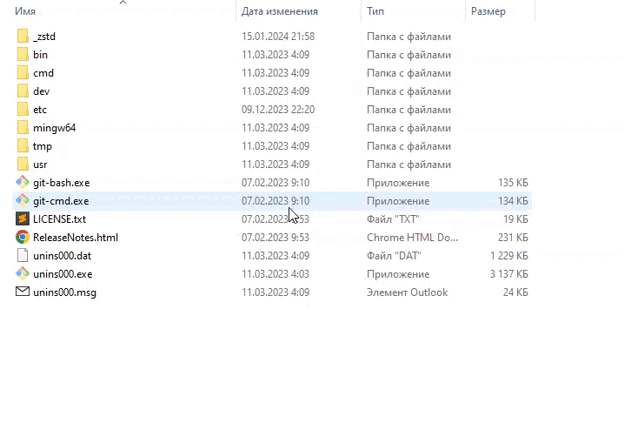The width and height of the screenshot is (624, 430).
Task: Click the size 134 КБ
Action: click(x=513, y=201)
